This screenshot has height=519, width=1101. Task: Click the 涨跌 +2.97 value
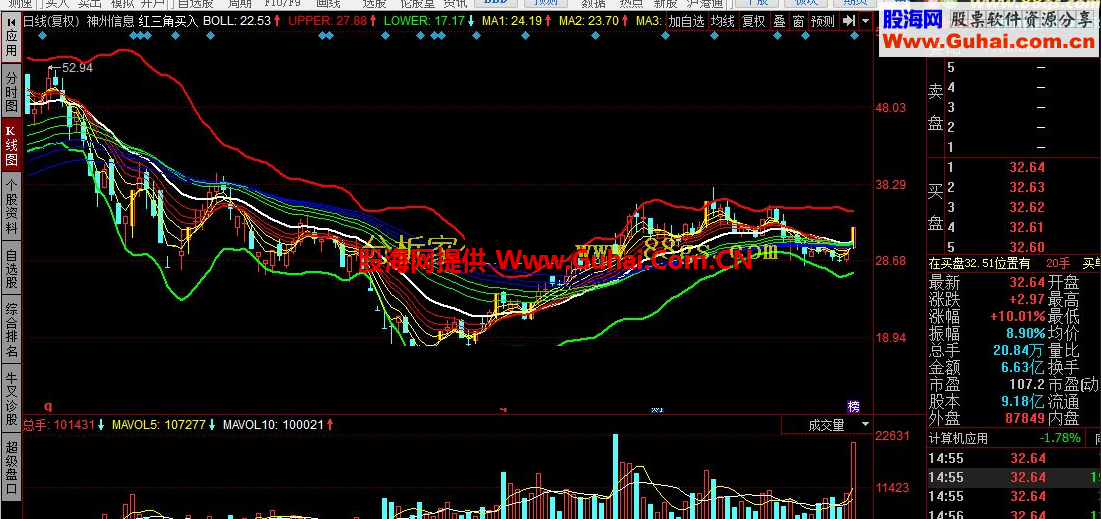tap(1027, 298)
